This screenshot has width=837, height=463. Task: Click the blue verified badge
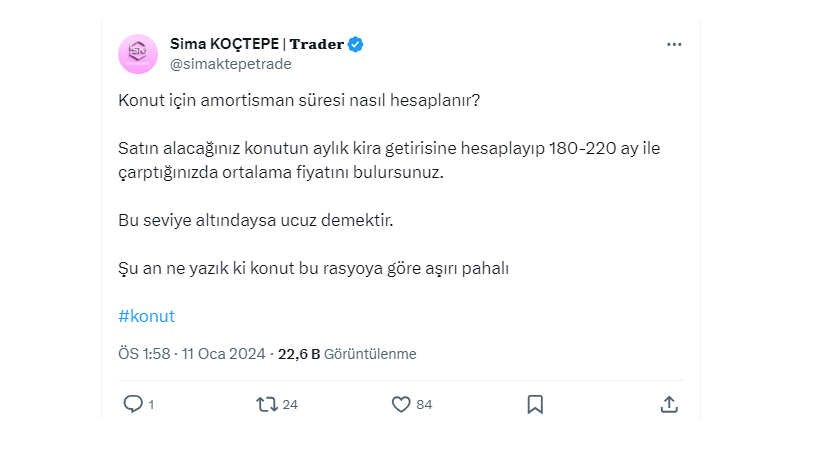point(355,44)
